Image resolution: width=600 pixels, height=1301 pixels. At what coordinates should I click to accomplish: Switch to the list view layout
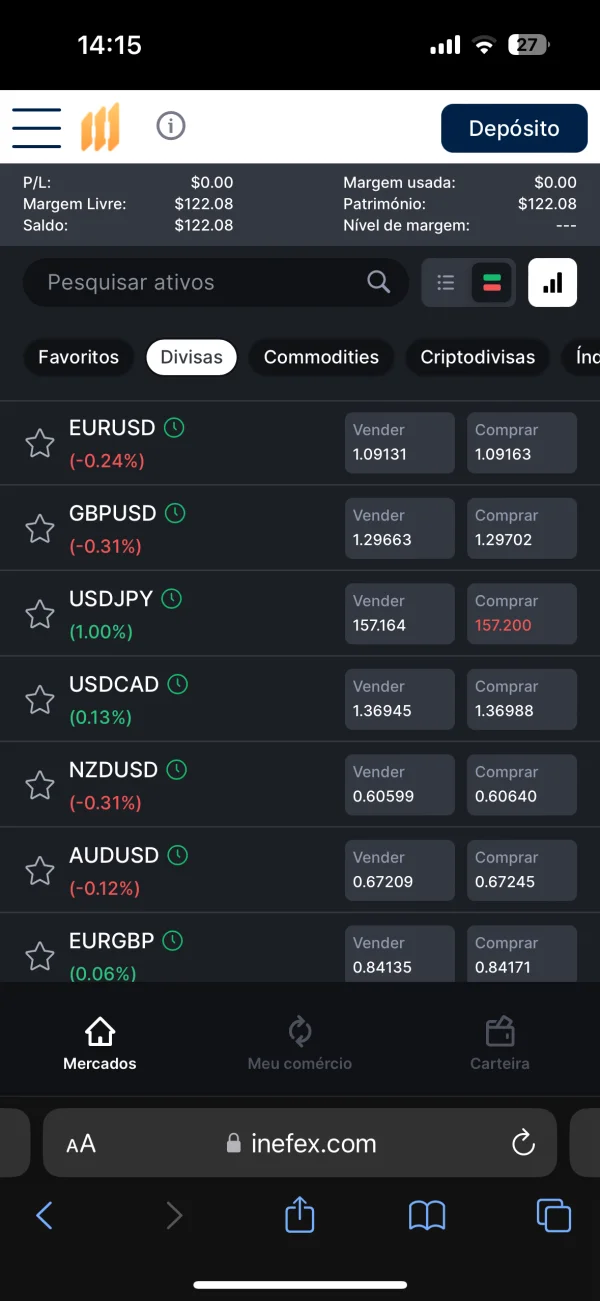[446, 283]
